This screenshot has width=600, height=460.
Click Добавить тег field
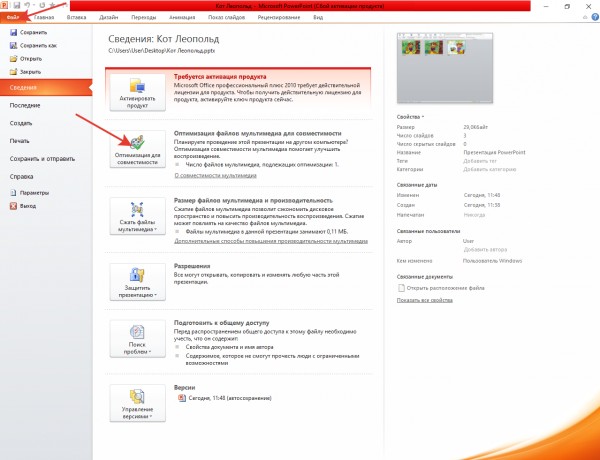480,161
